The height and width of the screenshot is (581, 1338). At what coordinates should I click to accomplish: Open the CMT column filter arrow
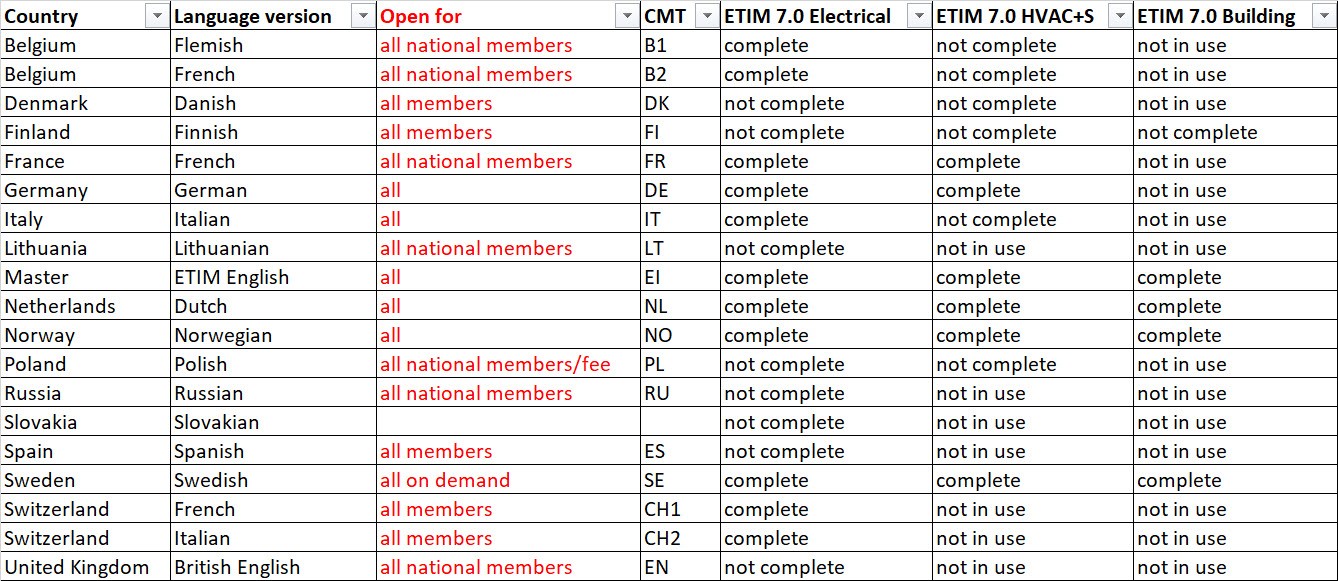pyautogui.click(x=706, y=16)
